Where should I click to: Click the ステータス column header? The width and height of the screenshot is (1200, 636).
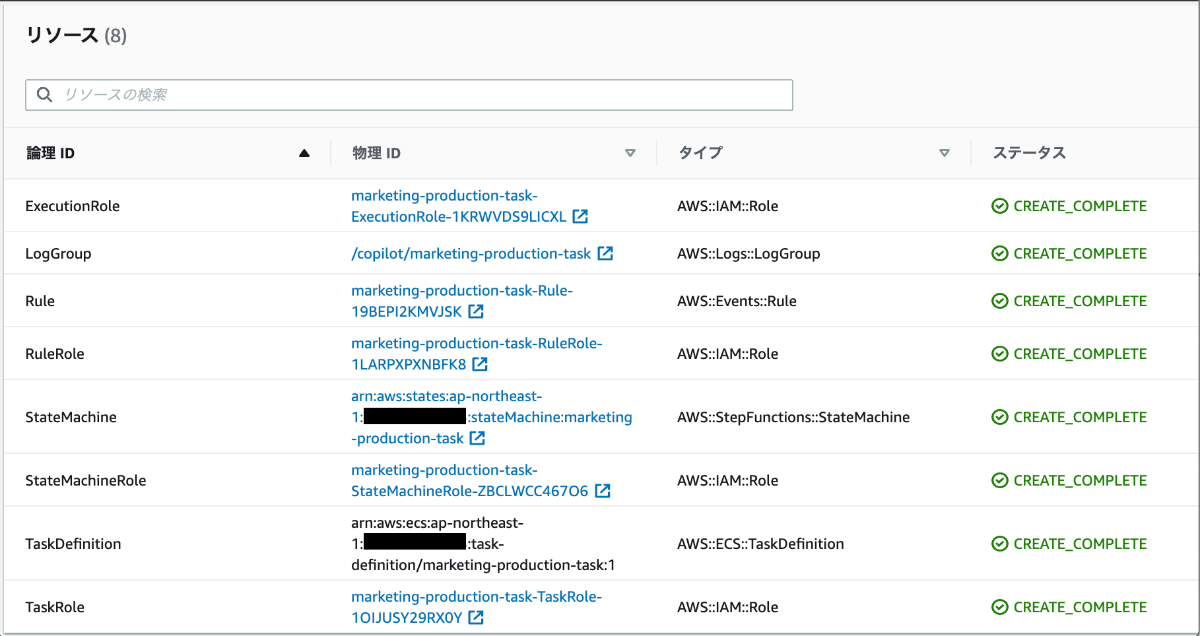[x=1029, y=153]
